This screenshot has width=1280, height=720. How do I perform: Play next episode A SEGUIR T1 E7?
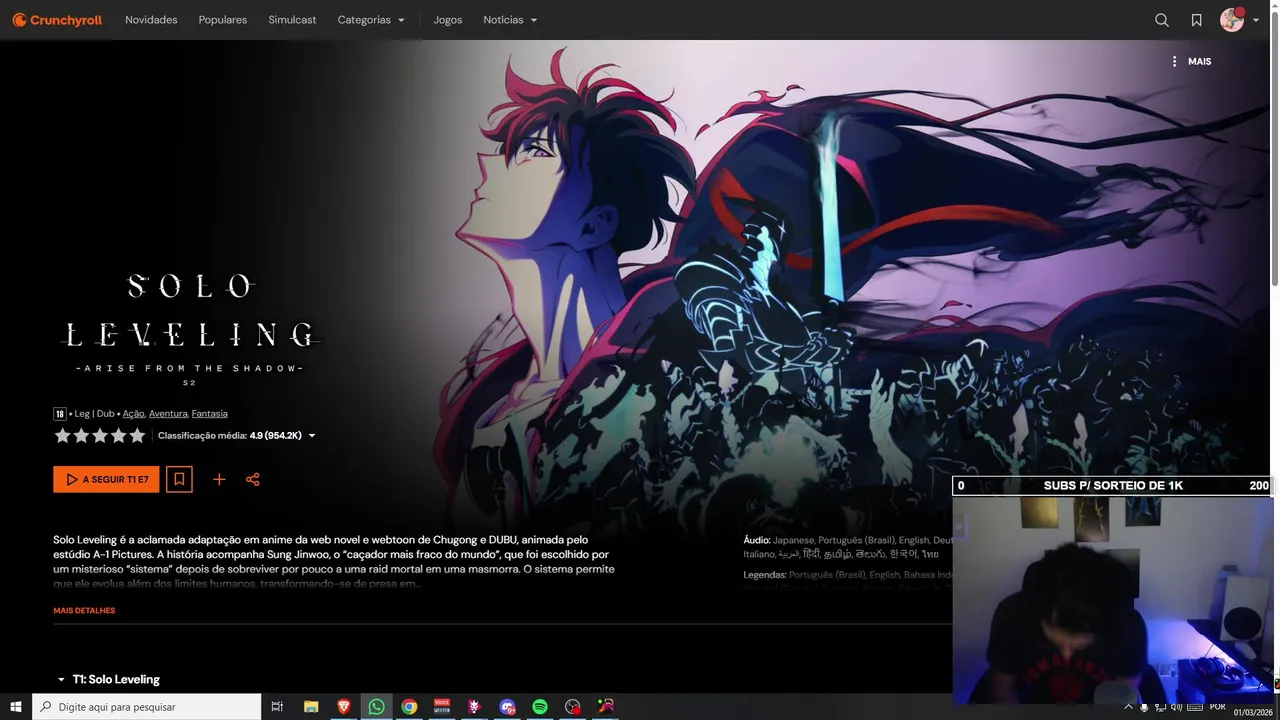106,479
